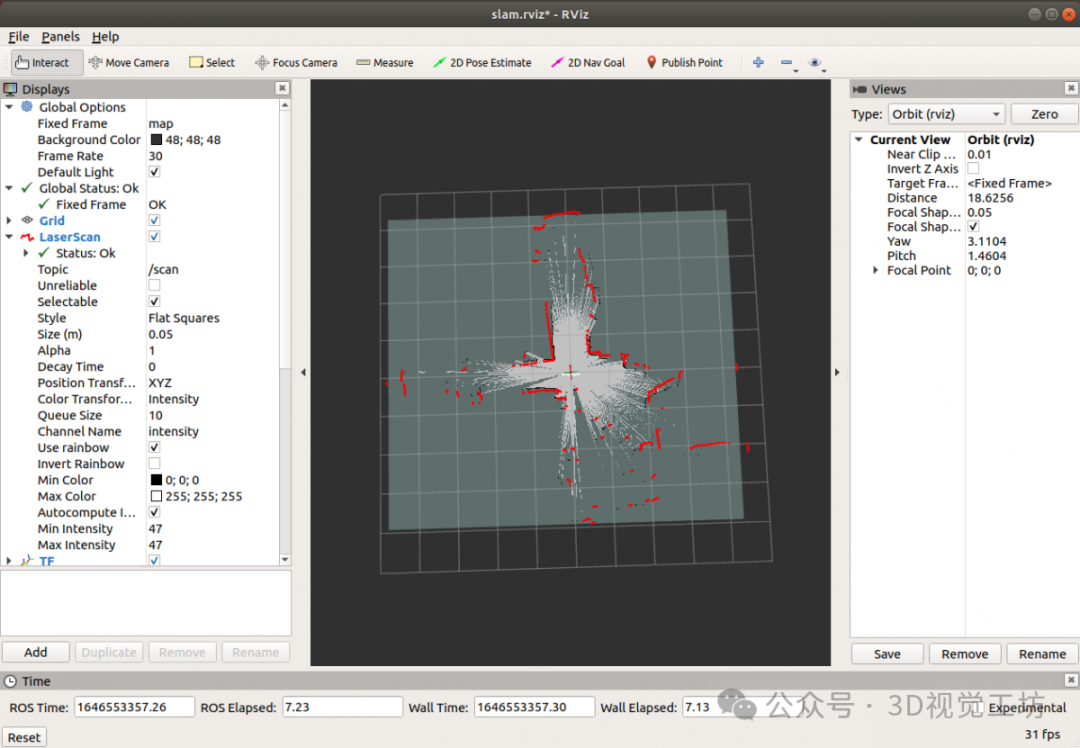Pick the Measure tool

point(384,63)
